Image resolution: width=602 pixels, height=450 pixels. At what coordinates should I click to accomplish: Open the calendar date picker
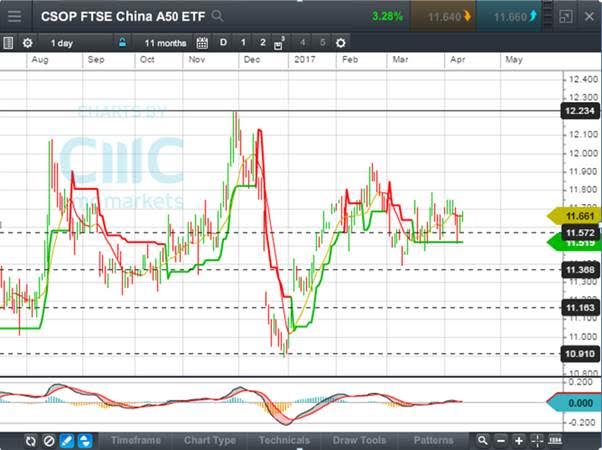[202, 43]
